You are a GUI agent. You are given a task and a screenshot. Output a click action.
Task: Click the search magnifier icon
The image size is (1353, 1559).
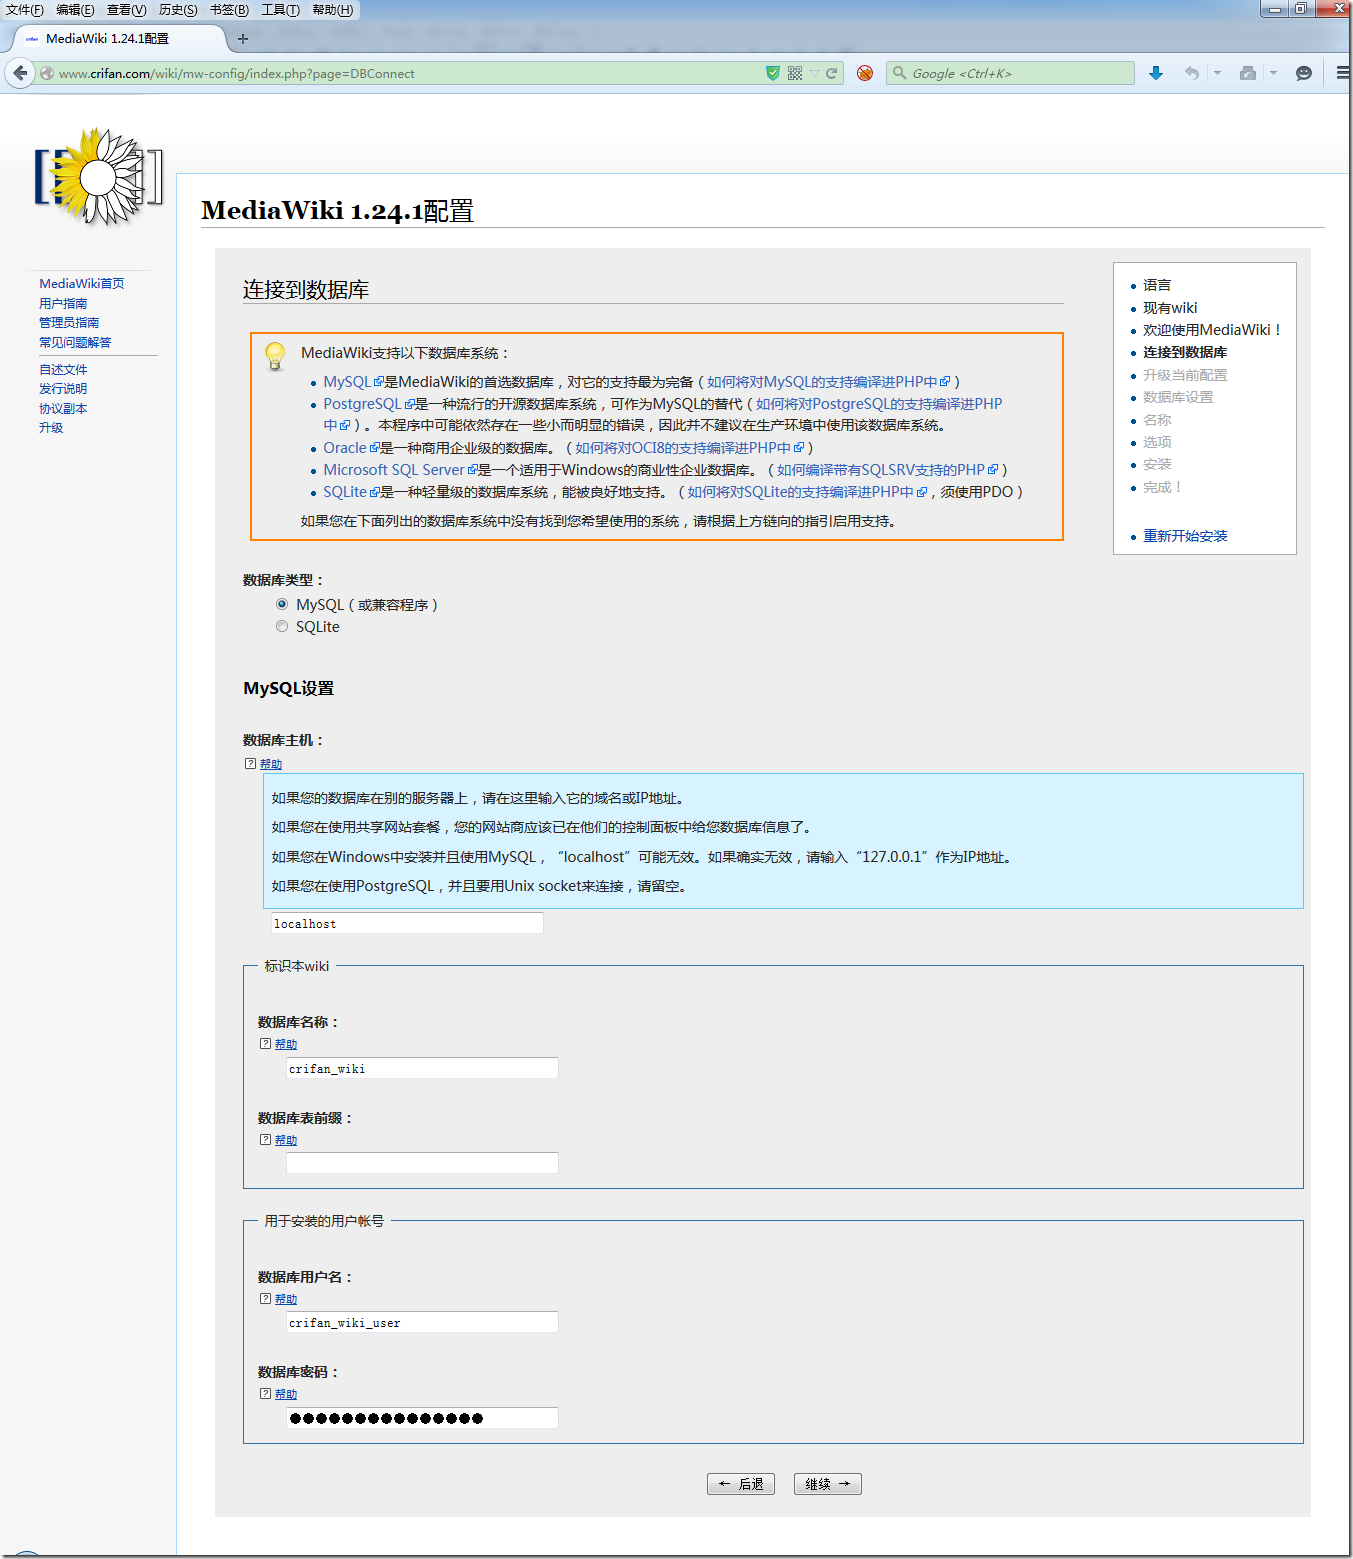pos(899,73)
